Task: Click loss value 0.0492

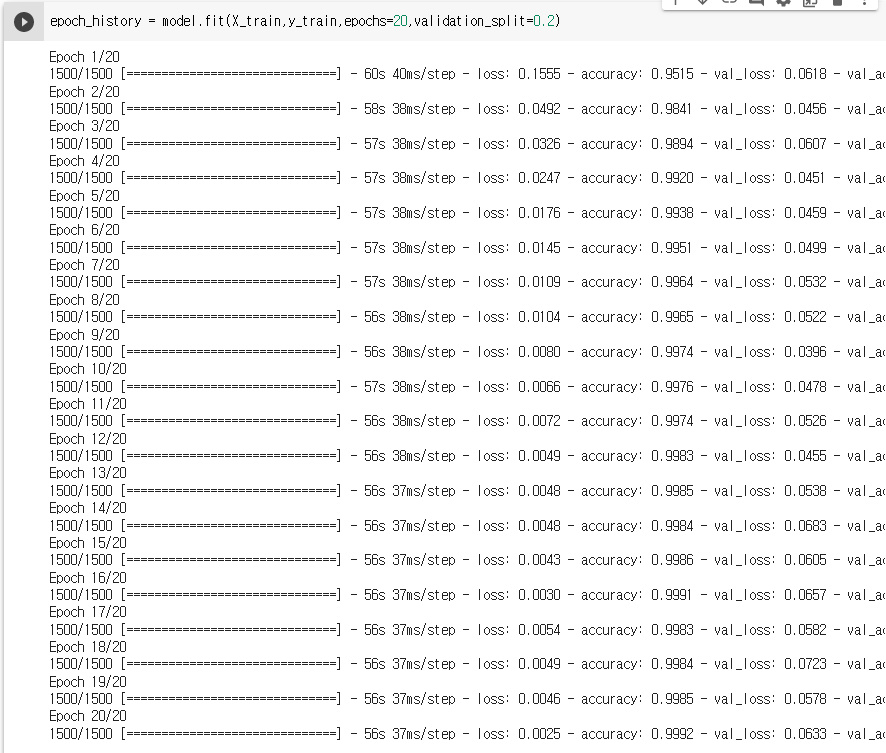Action: tap(539, 109)
